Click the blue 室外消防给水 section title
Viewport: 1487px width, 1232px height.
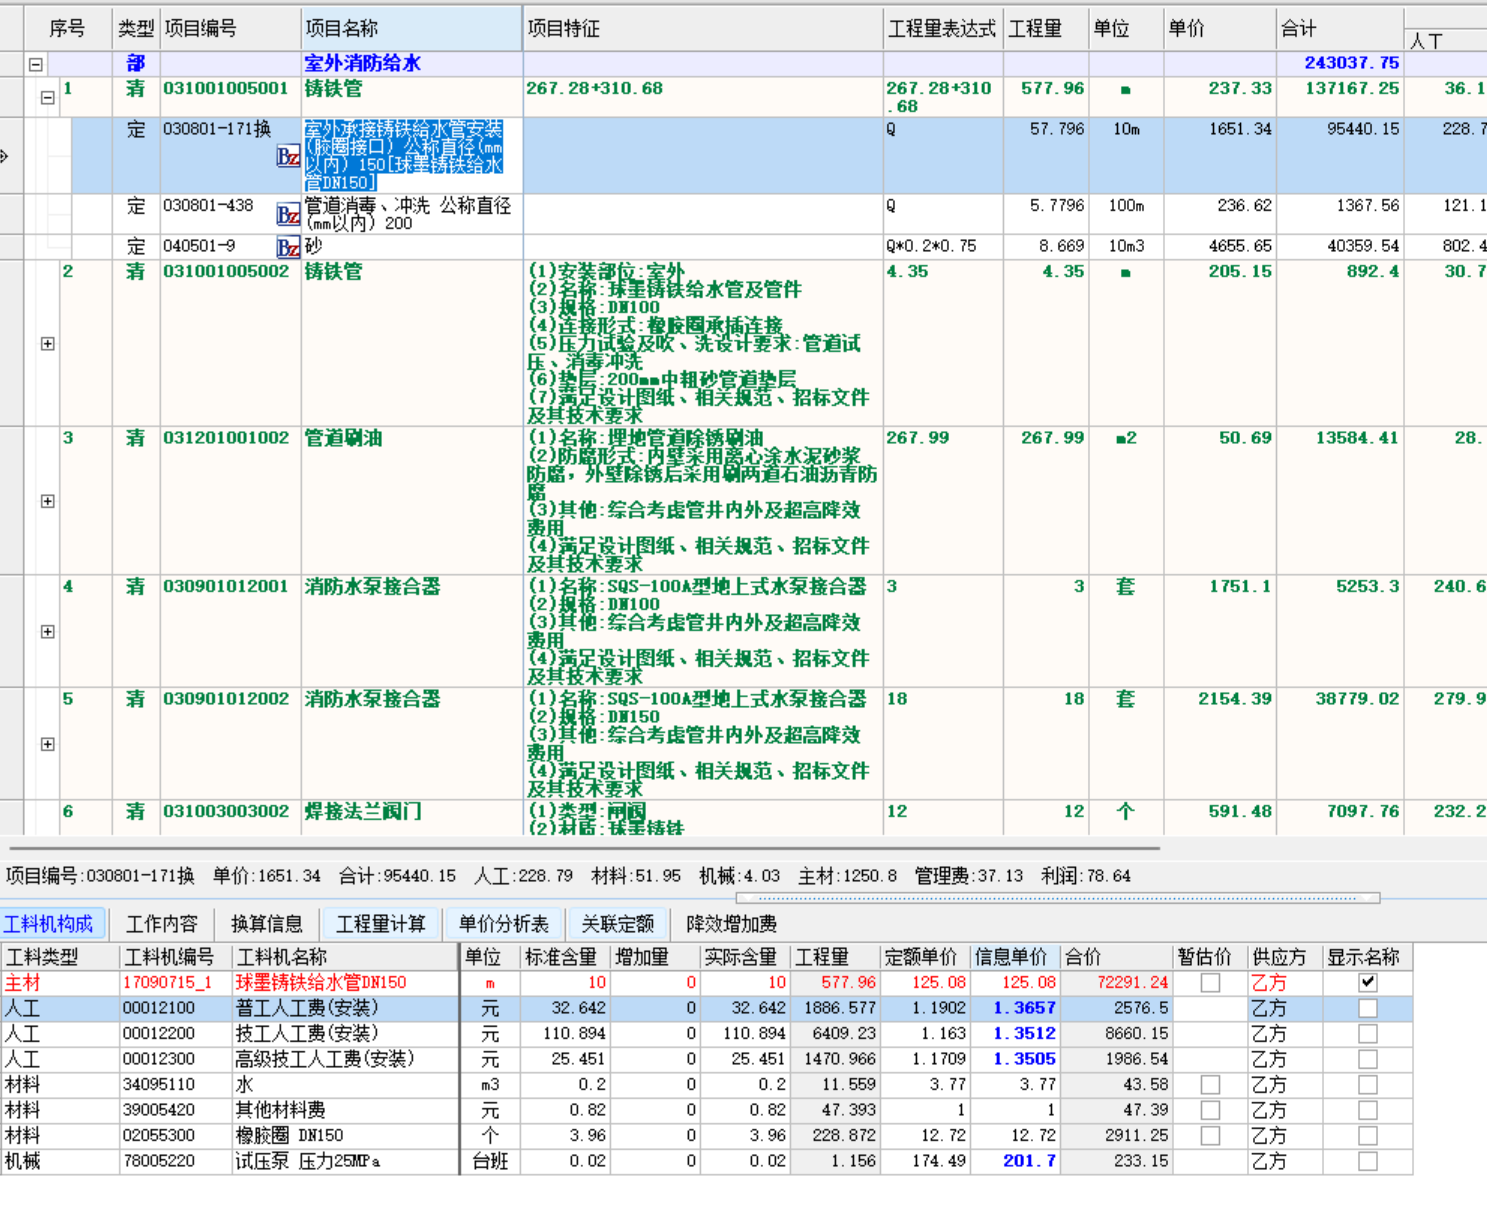tap(362, 63)
